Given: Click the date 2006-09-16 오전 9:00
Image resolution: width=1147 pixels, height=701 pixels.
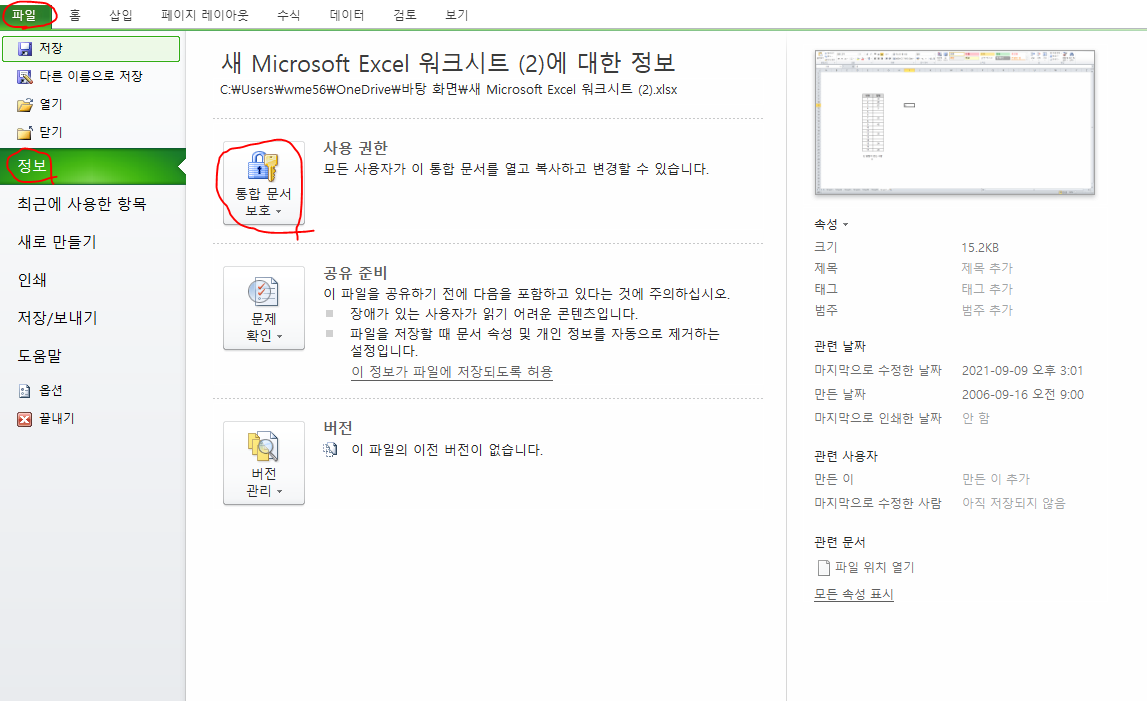Looking at the screenshot, I should [1023, 394].
